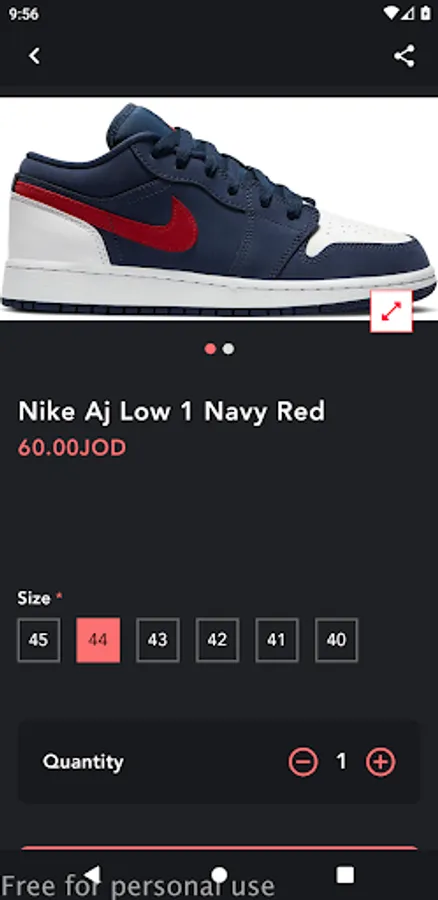This screenshot has width=438, height=900.
Task: Select size 40 box
Action: (337, 640)
